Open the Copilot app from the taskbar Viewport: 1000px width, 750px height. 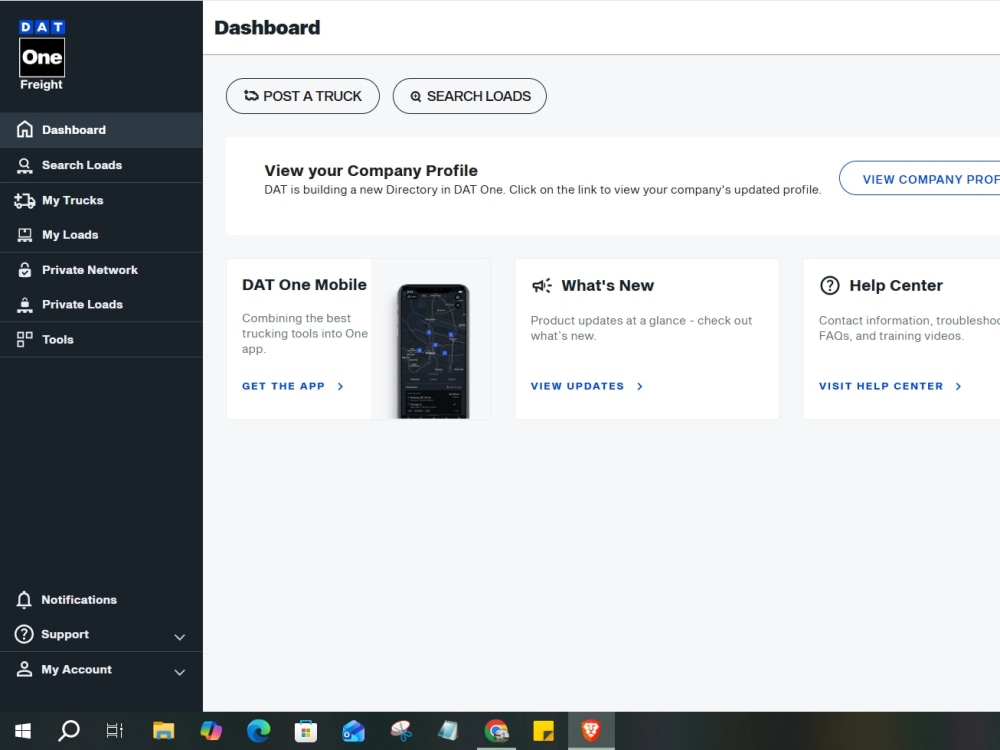tap(211, 731)
